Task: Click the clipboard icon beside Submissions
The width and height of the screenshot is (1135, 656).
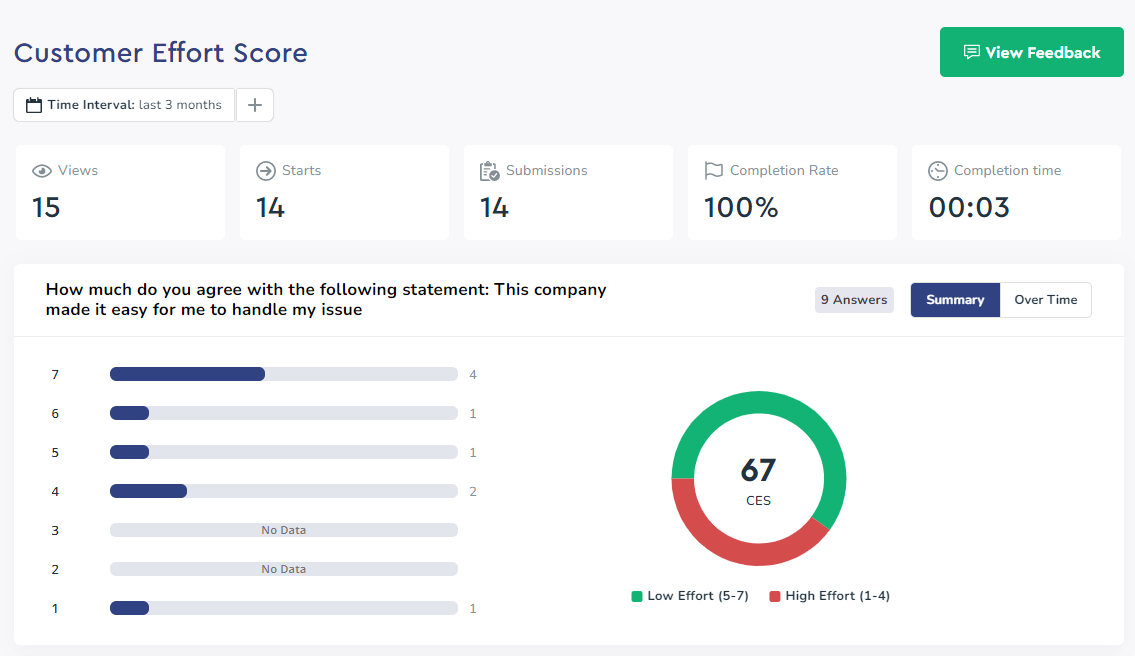Action: point(489,171)
